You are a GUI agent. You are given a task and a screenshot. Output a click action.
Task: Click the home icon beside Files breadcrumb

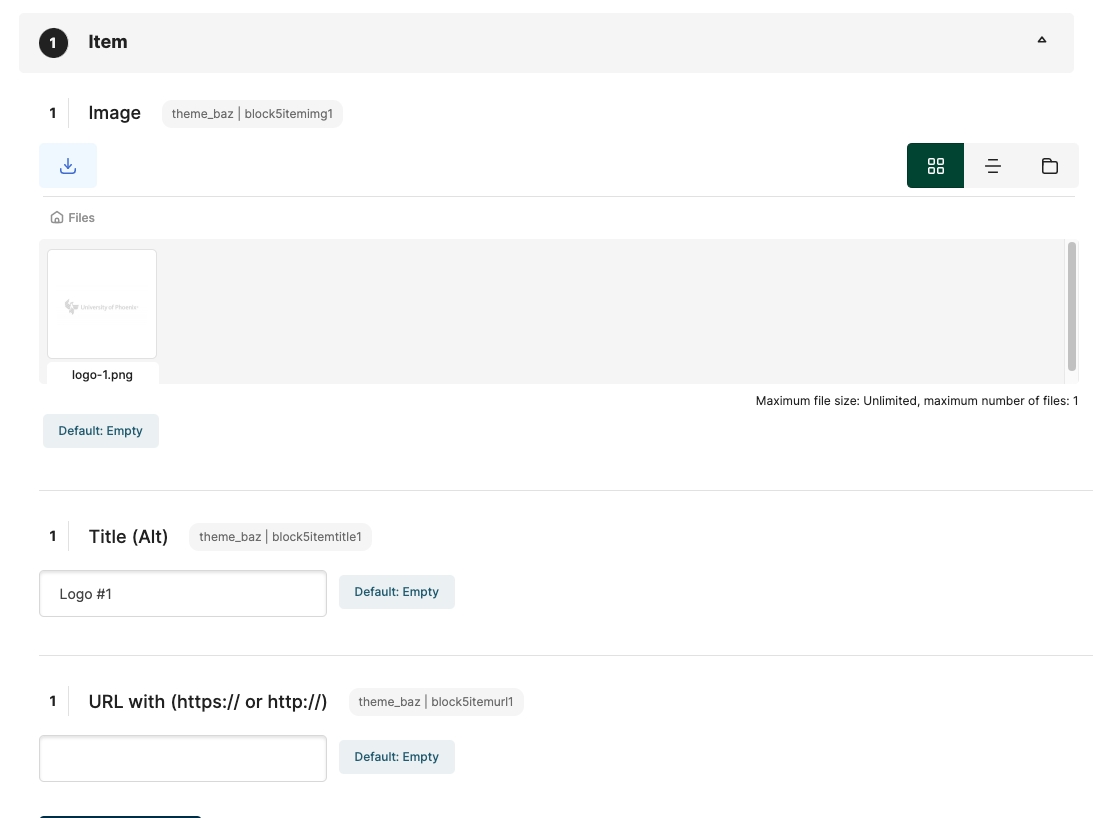pyautogui.click(x=57, y=218)
